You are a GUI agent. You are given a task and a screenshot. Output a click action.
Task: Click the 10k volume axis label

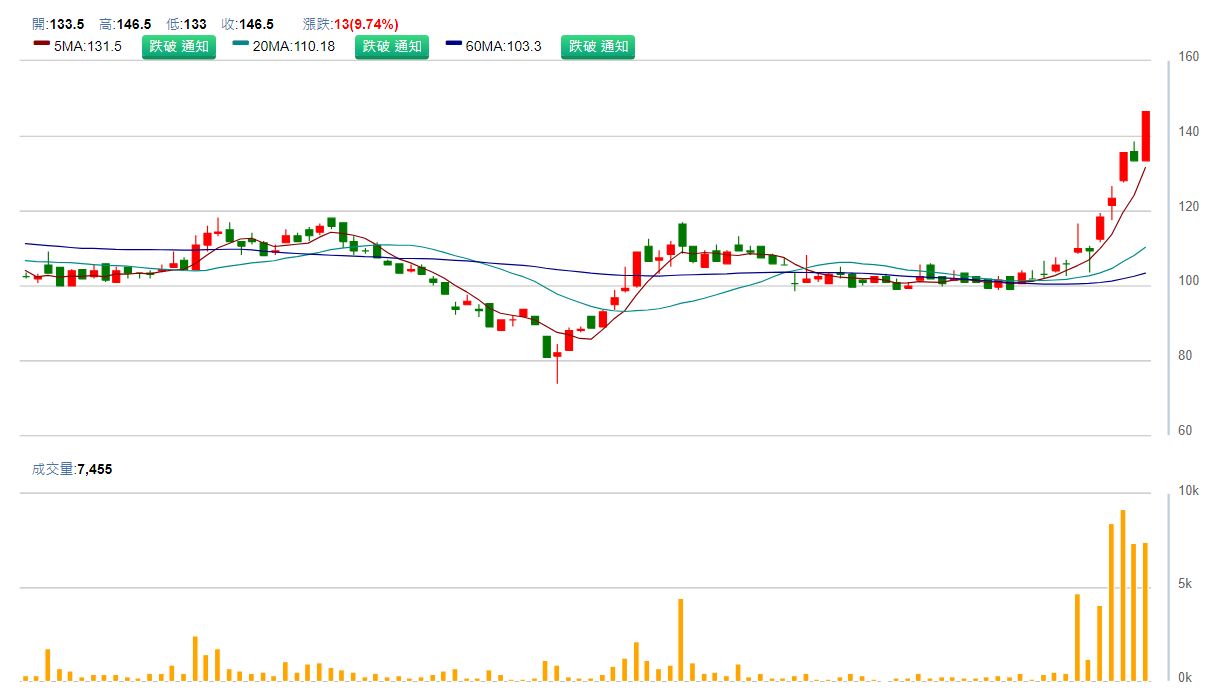pos(1189,491)
